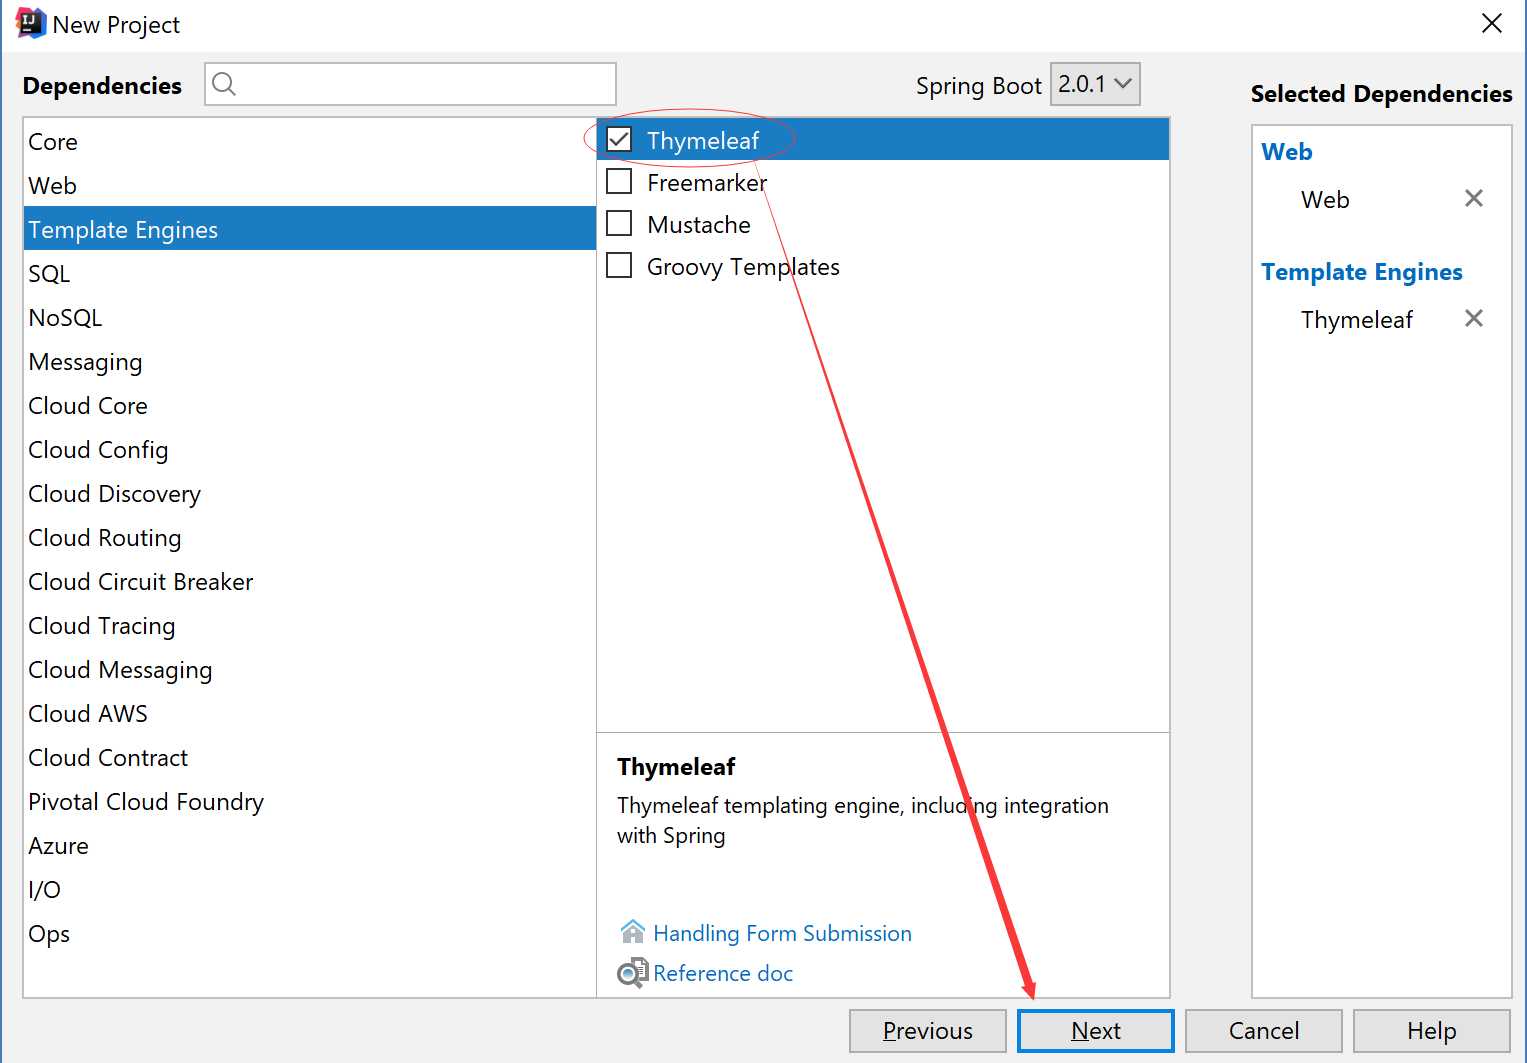Choose the Azure category

point(309,845)
